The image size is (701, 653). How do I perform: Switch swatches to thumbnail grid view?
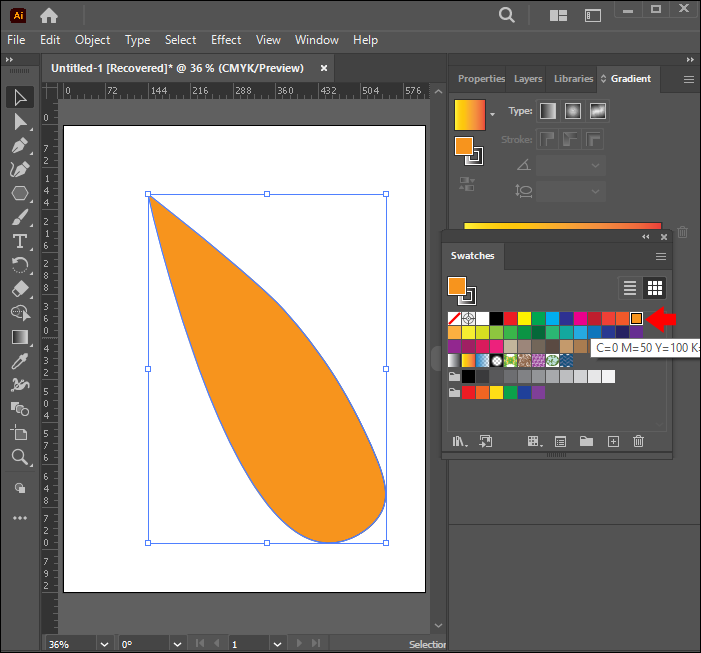click(655, 288)
